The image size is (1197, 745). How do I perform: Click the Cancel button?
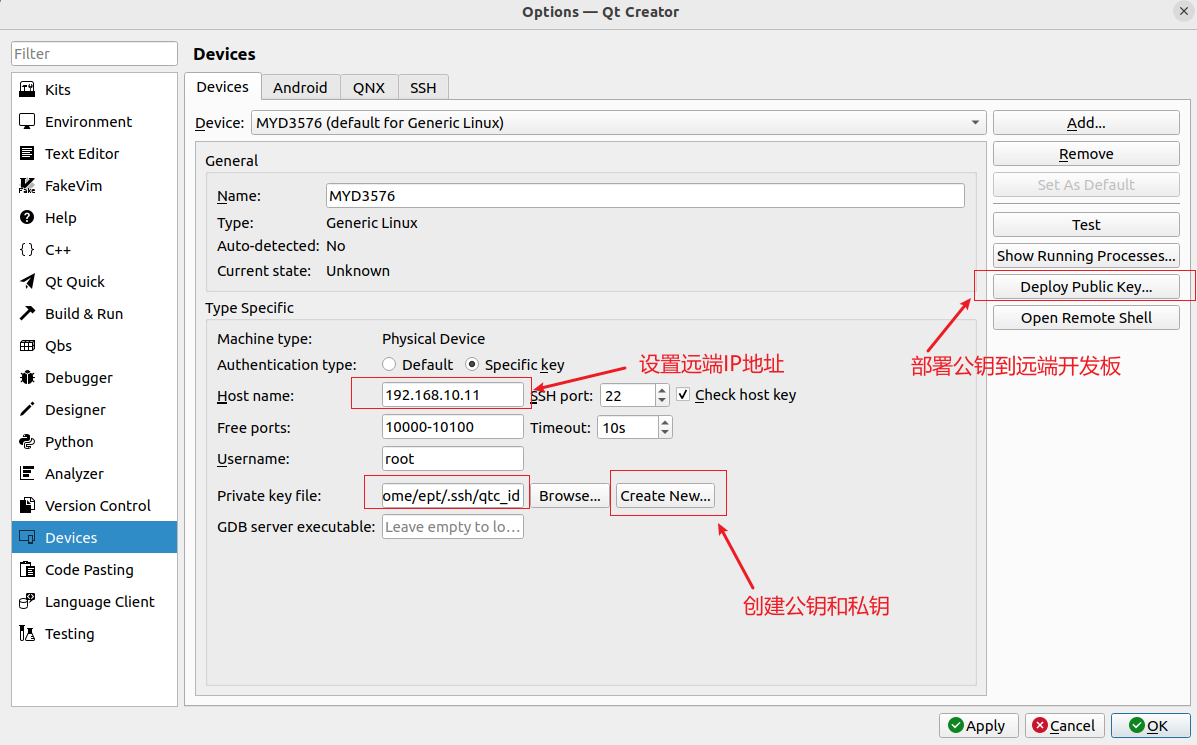pyautogui.click(x=1064, y=726)
